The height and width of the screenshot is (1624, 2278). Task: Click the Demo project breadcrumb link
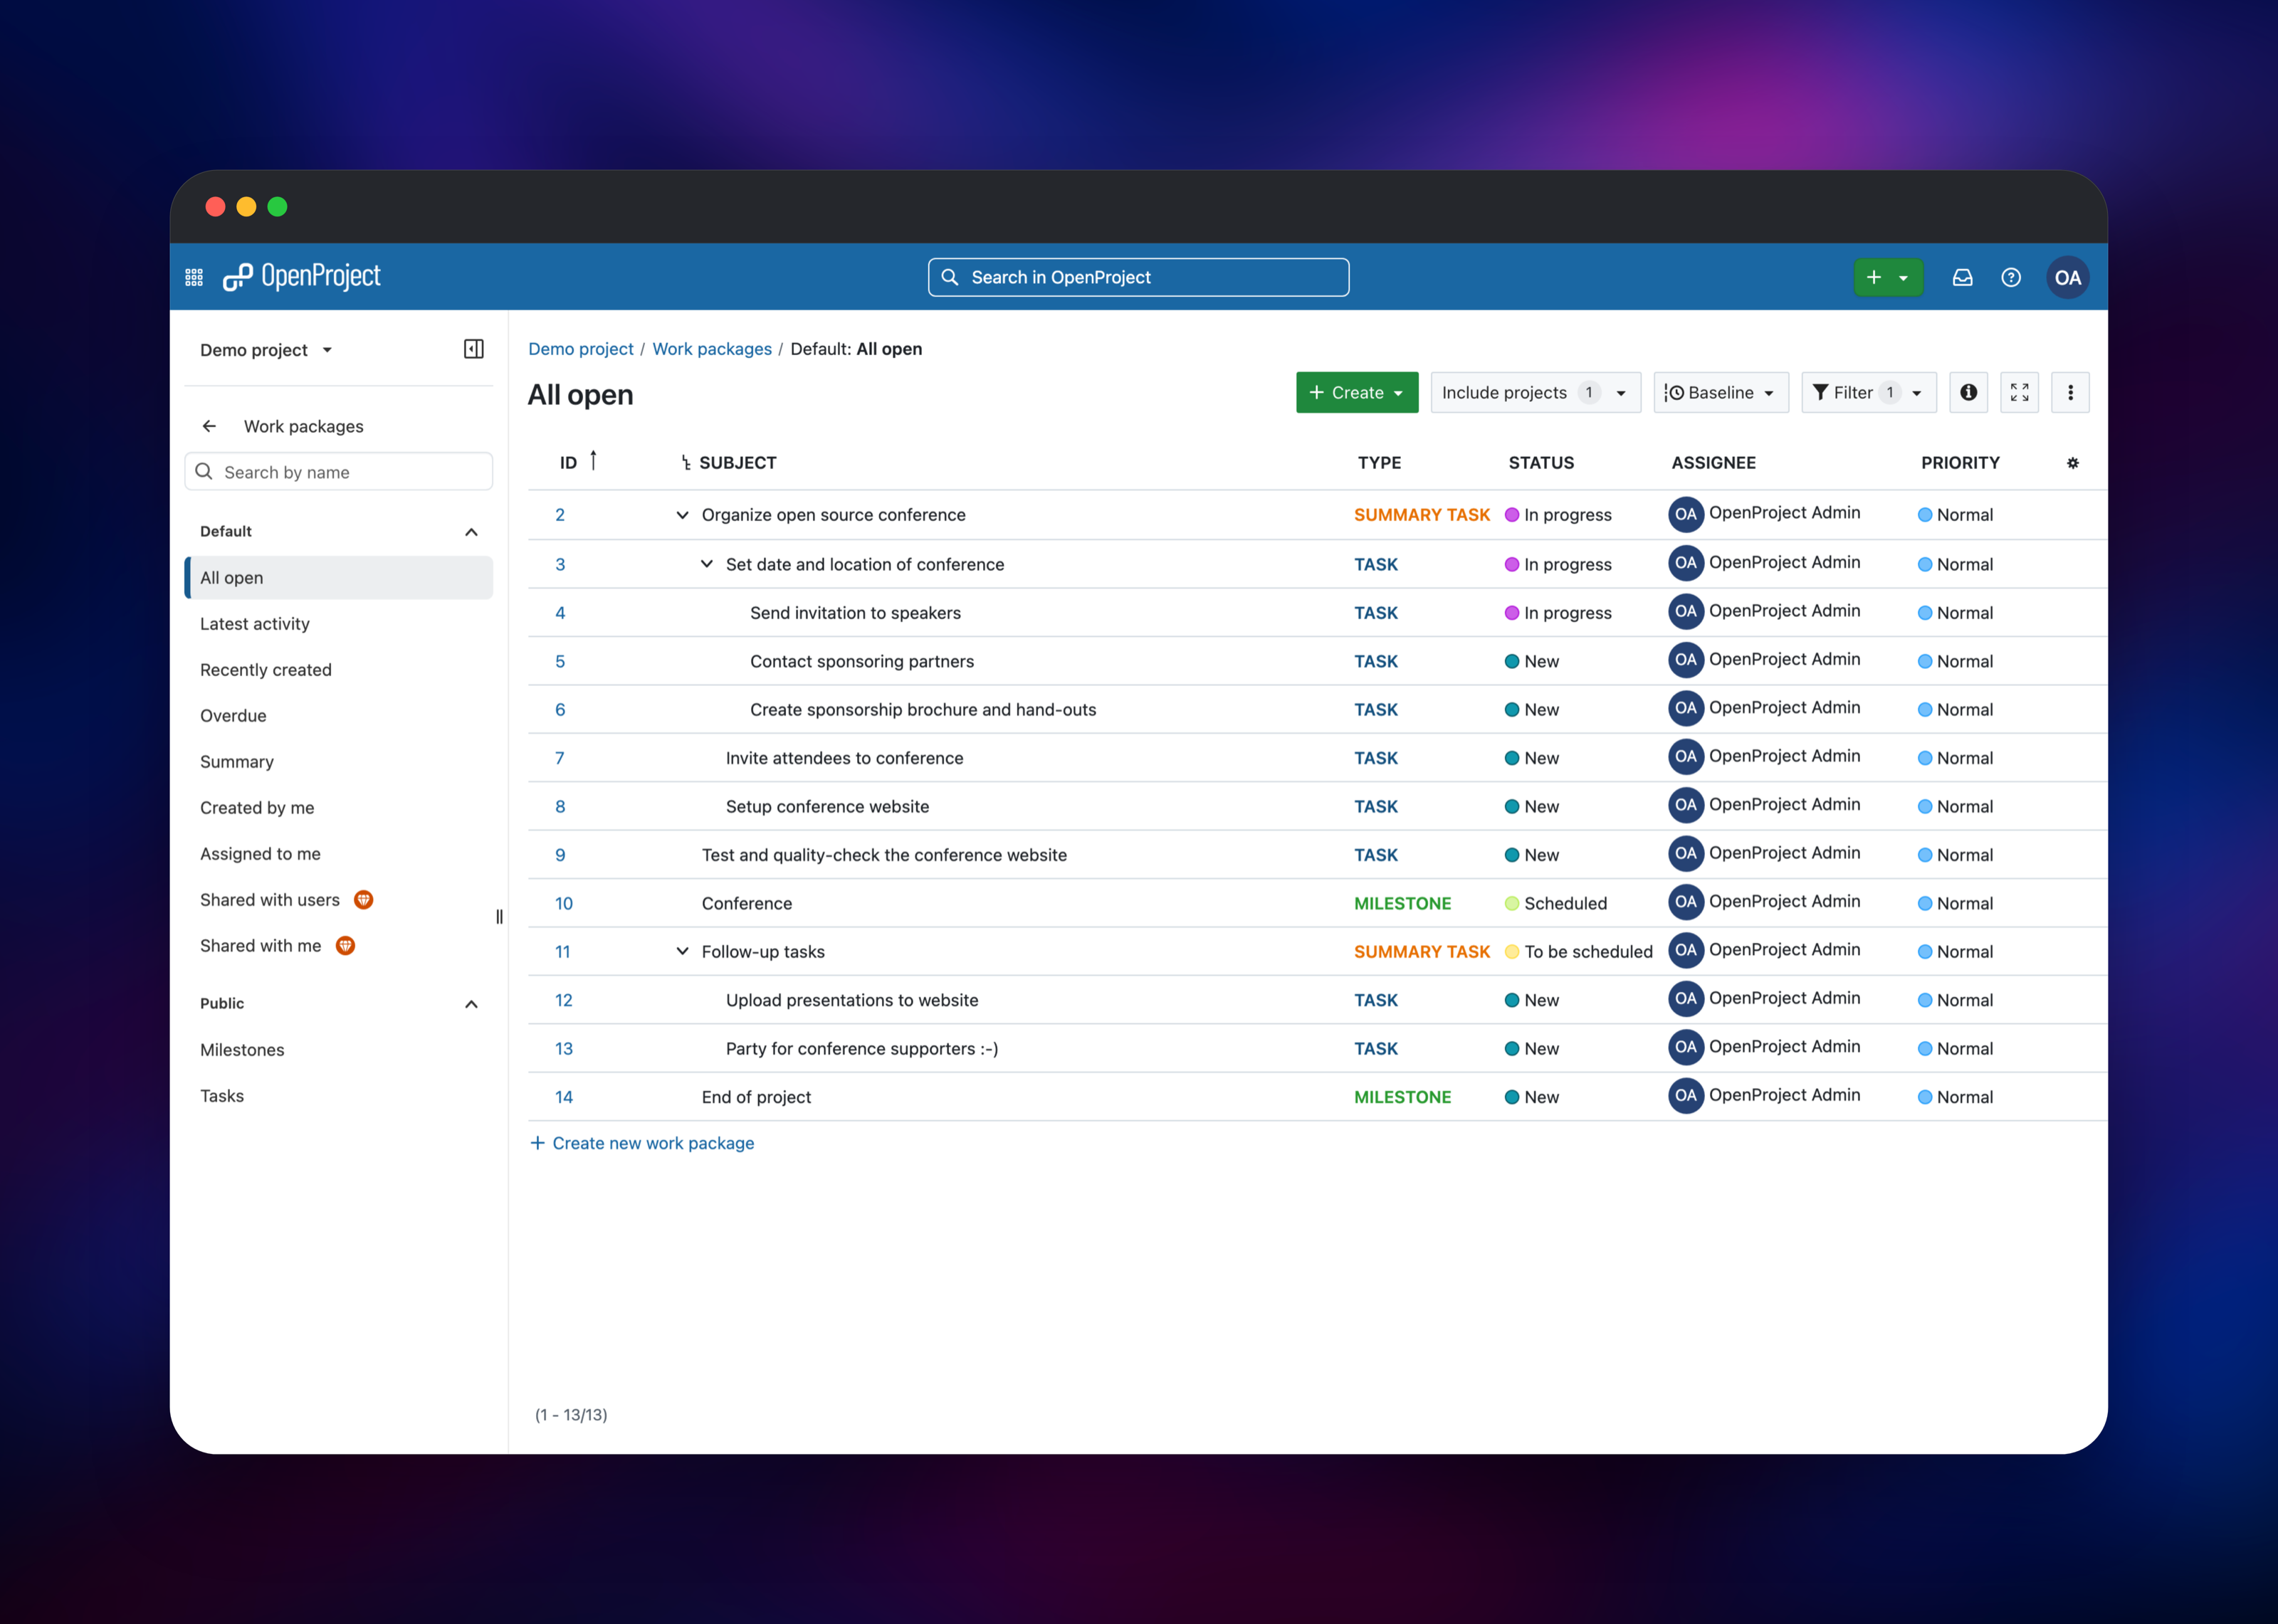tap(581, 349)
